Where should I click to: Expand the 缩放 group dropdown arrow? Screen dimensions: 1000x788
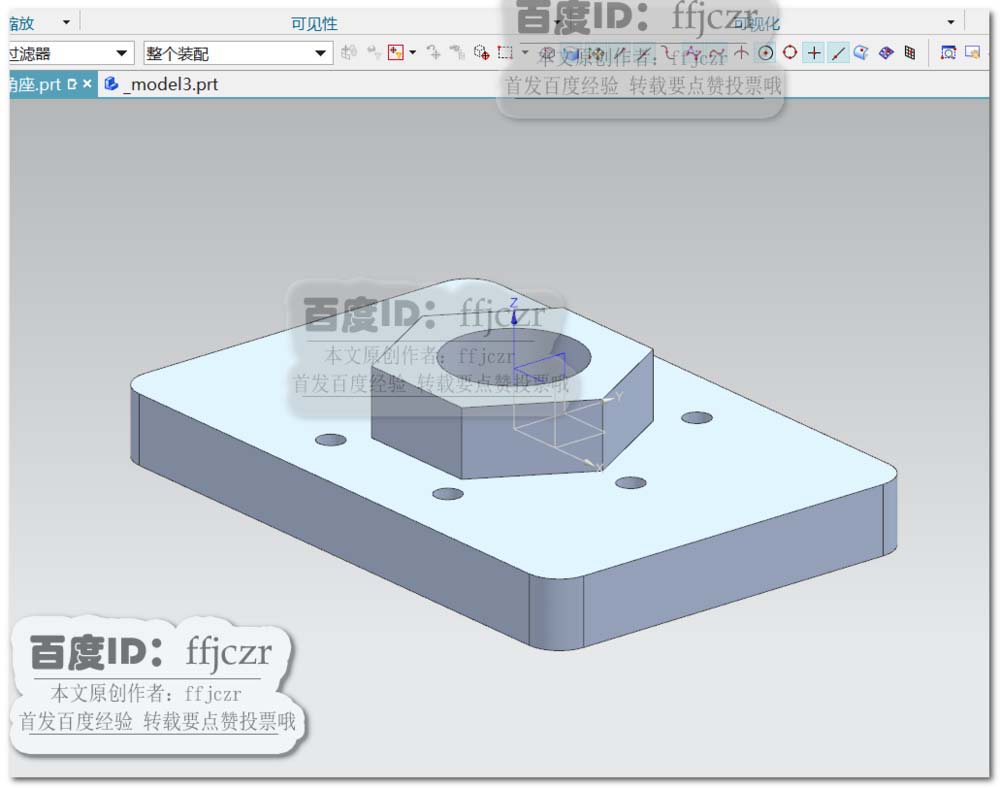point(66,22)
